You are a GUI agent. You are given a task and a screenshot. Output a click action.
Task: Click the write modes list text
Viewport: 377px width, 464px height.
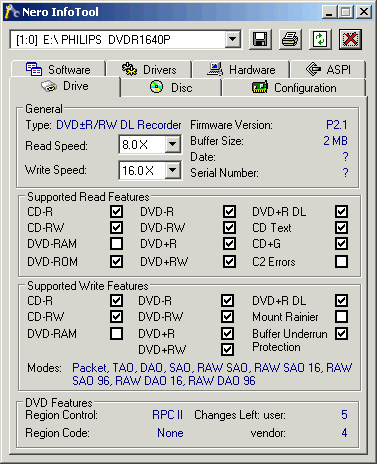click(x=212, y=374)
